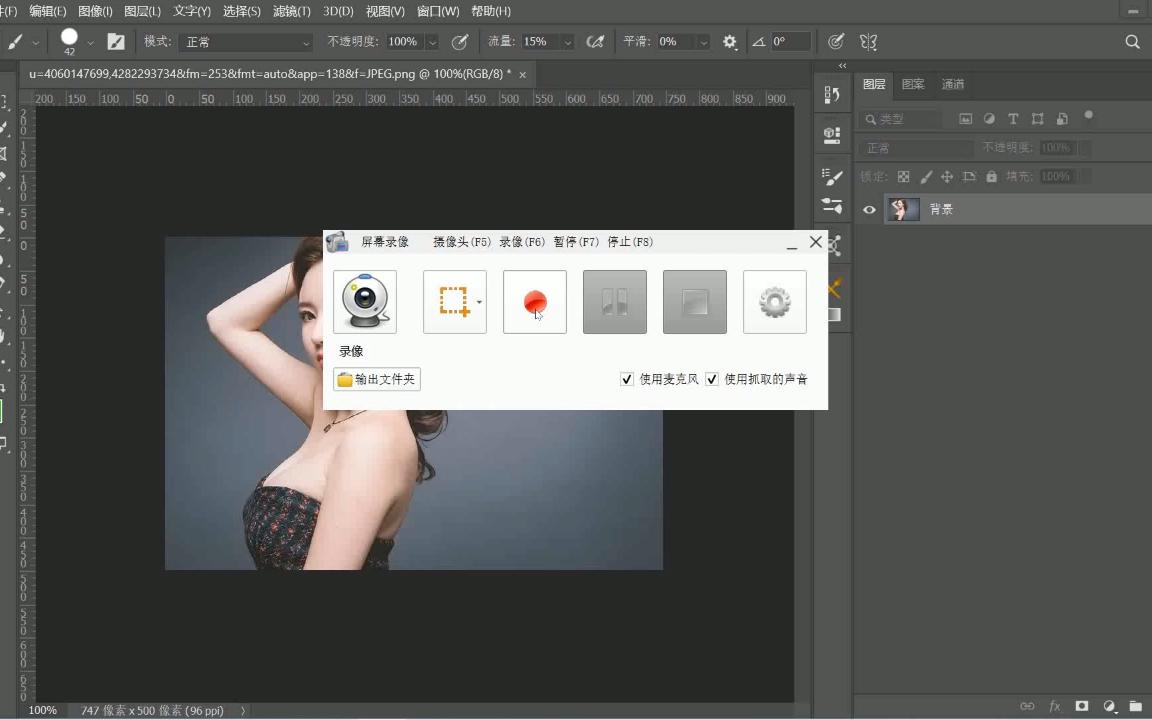Uncheck 使用抓取的声音 checkbox
The width and height of the screenshot is (1152, 720).
(712, 379)
